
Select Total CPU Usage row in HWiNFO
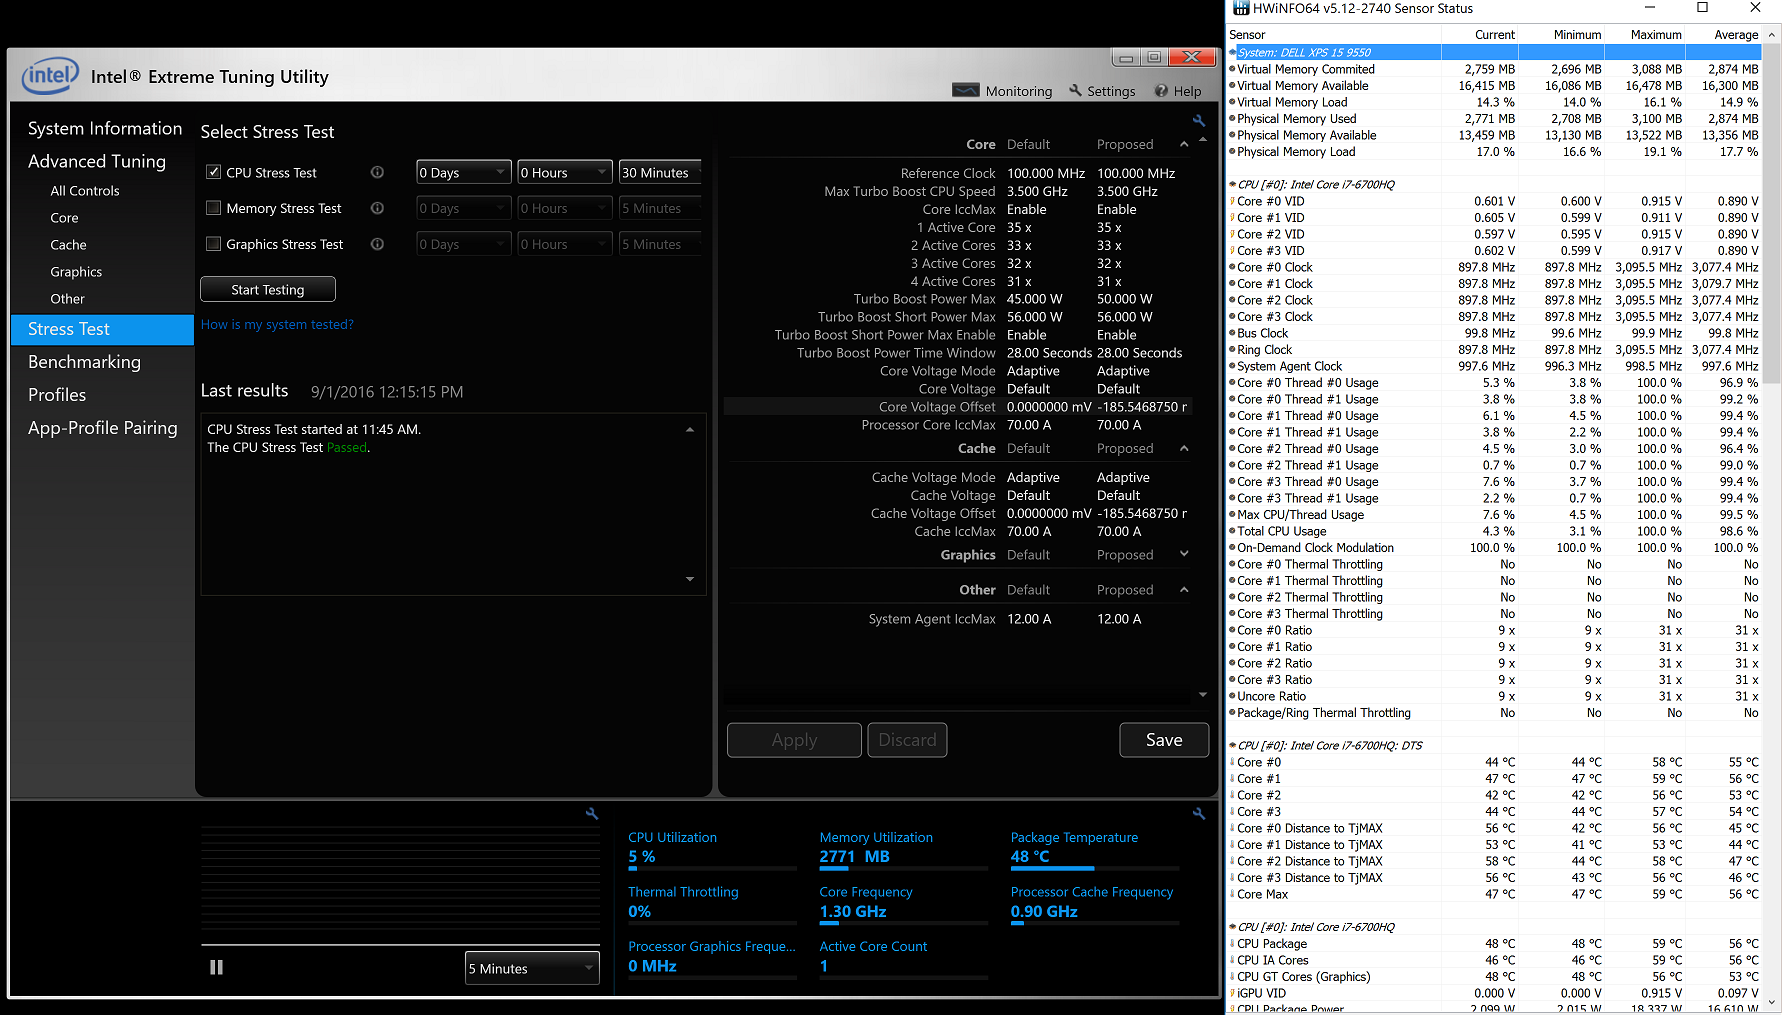click(1495, 531)
